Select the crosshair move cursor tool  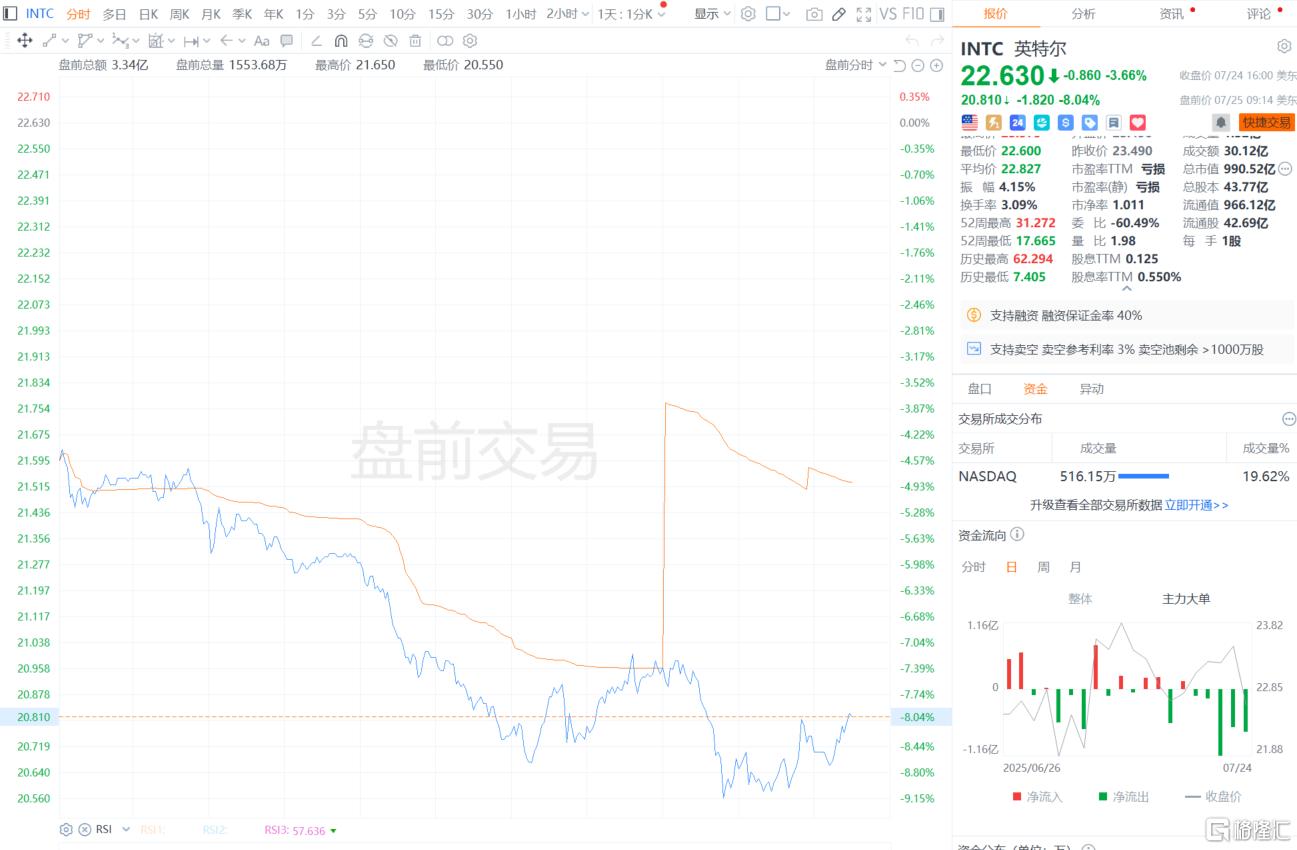point(25,41)
